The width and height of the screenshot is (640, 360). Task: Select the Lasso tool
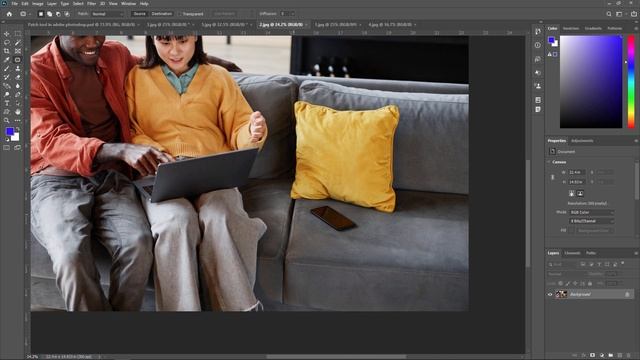point(7,42)
